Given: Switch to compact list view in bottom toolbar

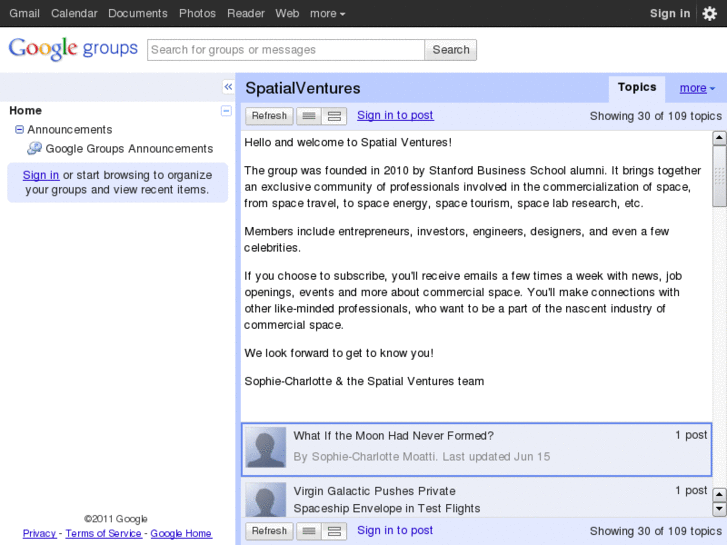Looking at the screenshot, I should point(309,531).
